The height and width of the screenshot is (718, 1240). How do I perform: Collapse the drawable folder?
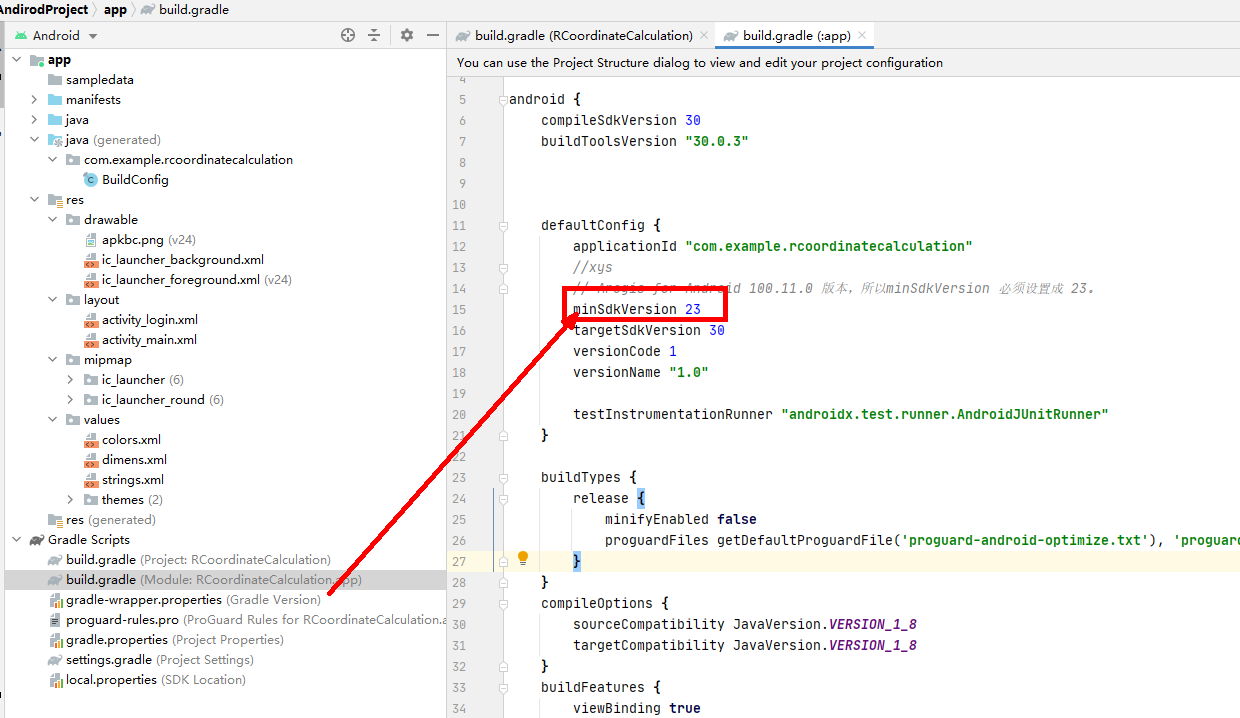pyautogui.click(x=53, y=220)
